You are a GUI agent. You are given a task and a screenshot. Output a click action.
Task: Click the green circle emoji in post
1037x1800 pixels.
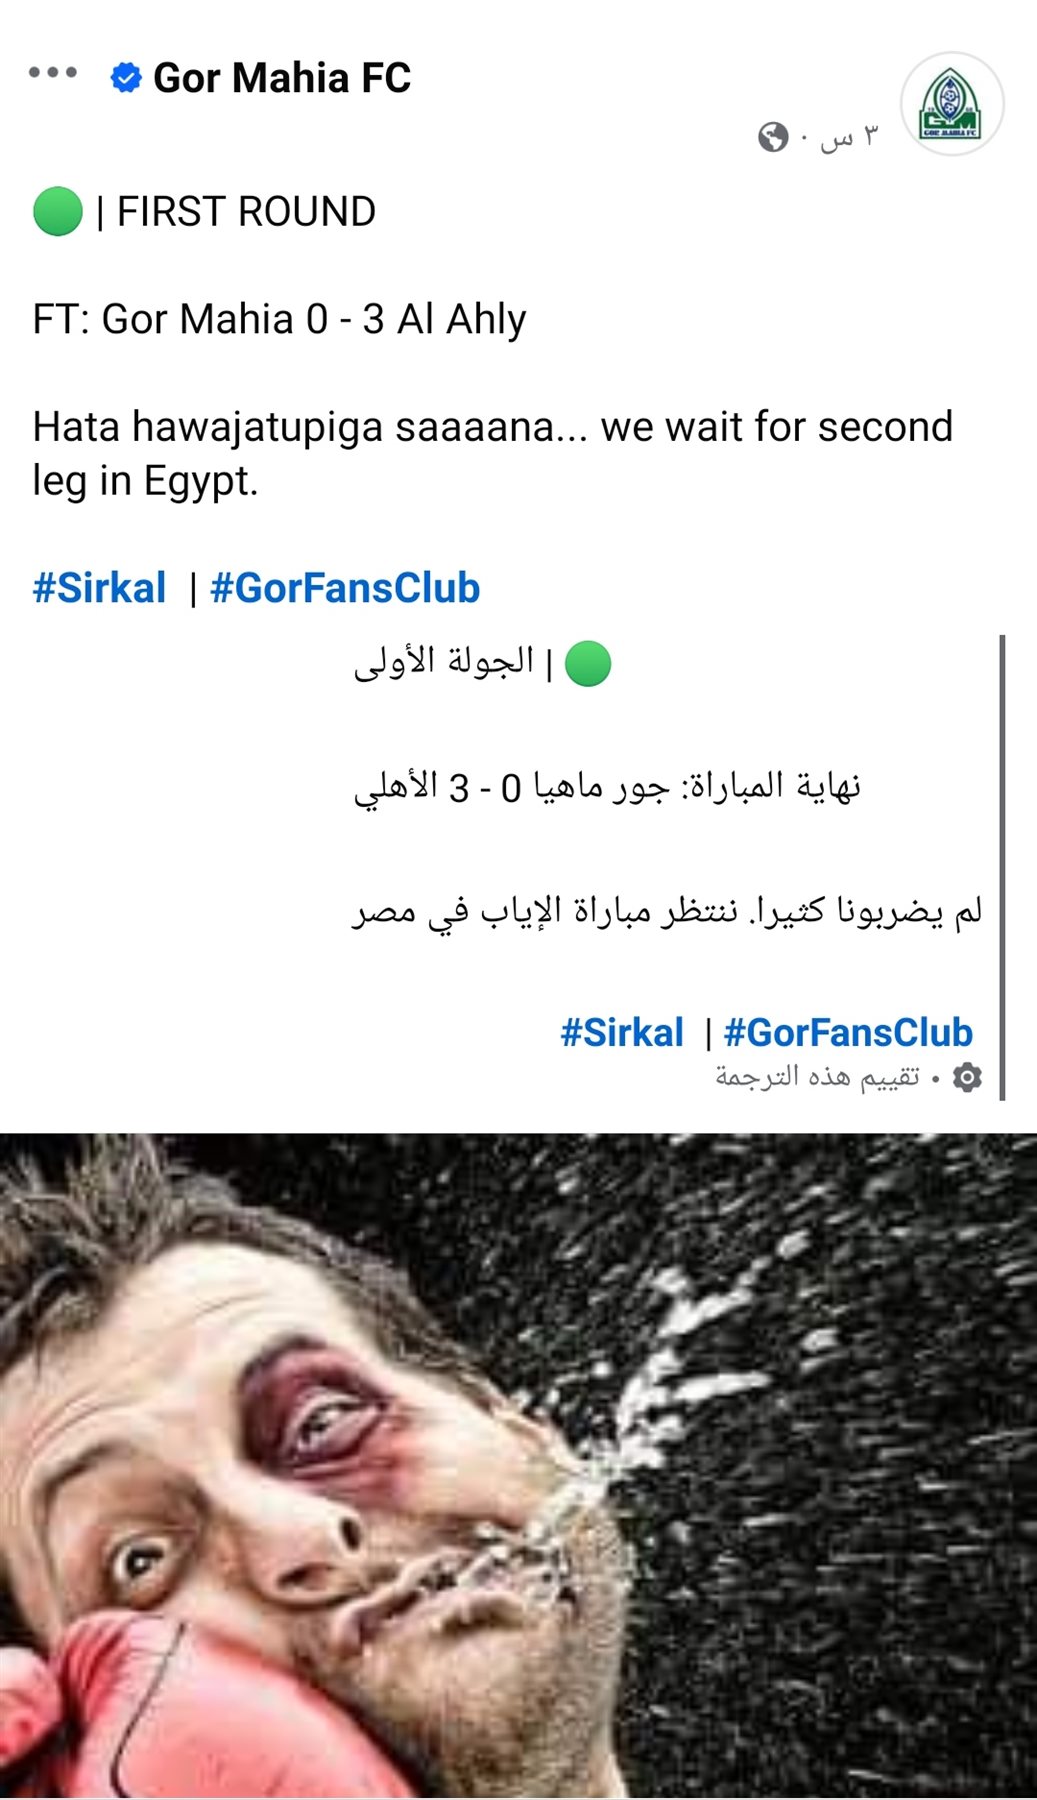(x=57, y=212)
